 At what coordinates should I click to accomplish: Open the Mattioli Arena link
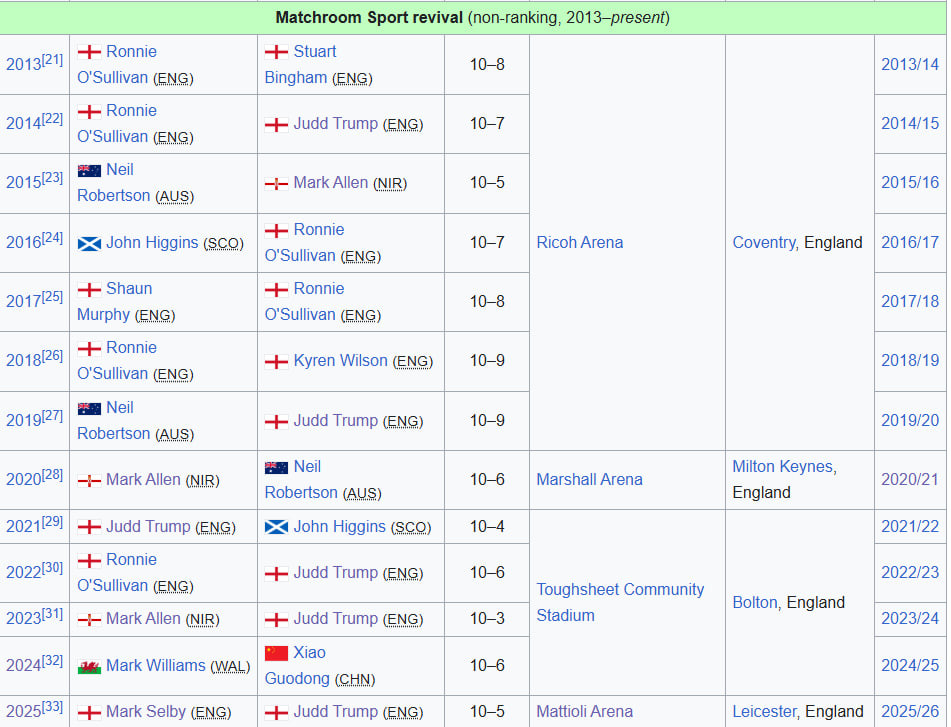(584, 711)
